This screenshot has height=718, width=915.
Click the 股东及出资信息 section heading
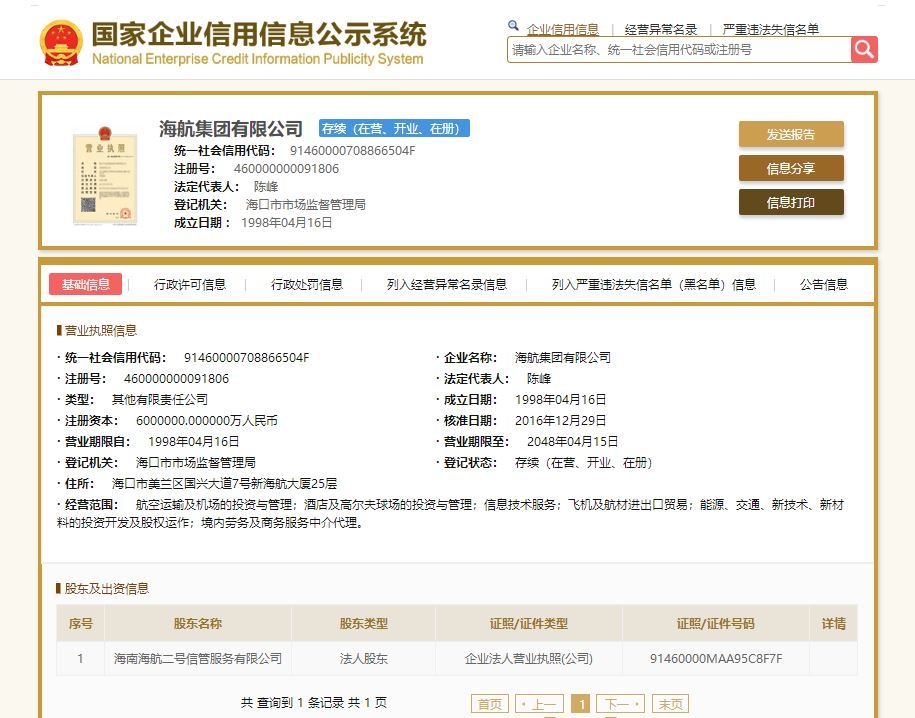tap(107, 588)
